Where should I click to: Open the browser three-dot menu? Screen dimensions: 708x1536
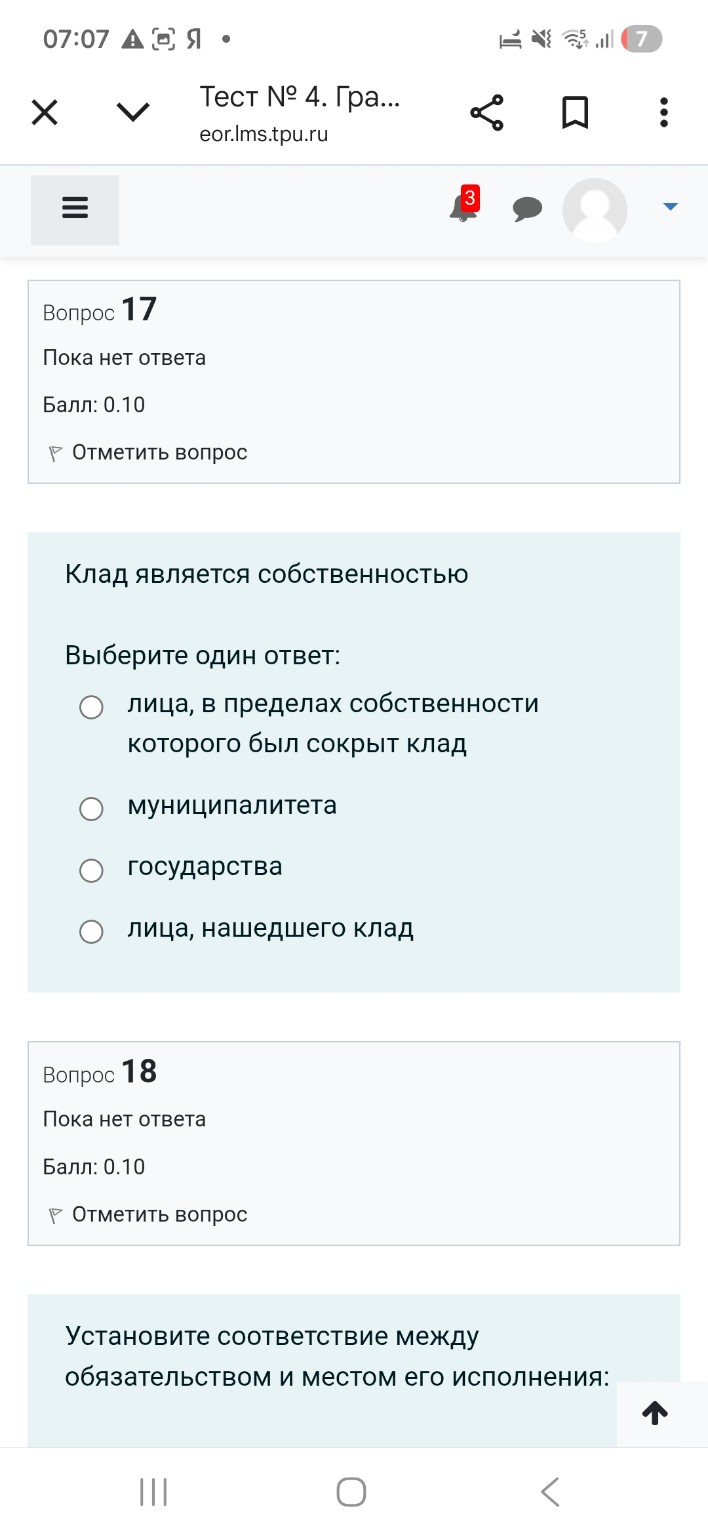tap(663, 112)
